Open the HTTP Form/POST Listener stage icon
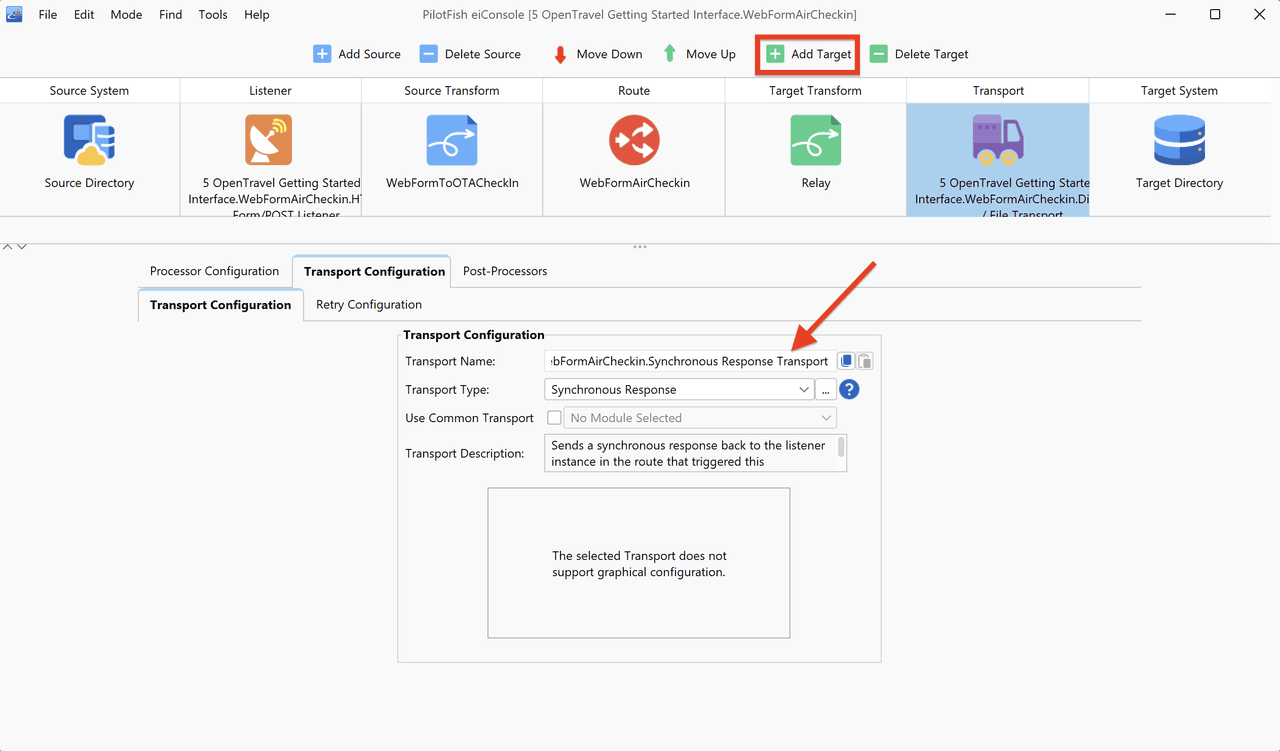Image resolution: width=1280 pixels, height=751 pixels. 269,140
